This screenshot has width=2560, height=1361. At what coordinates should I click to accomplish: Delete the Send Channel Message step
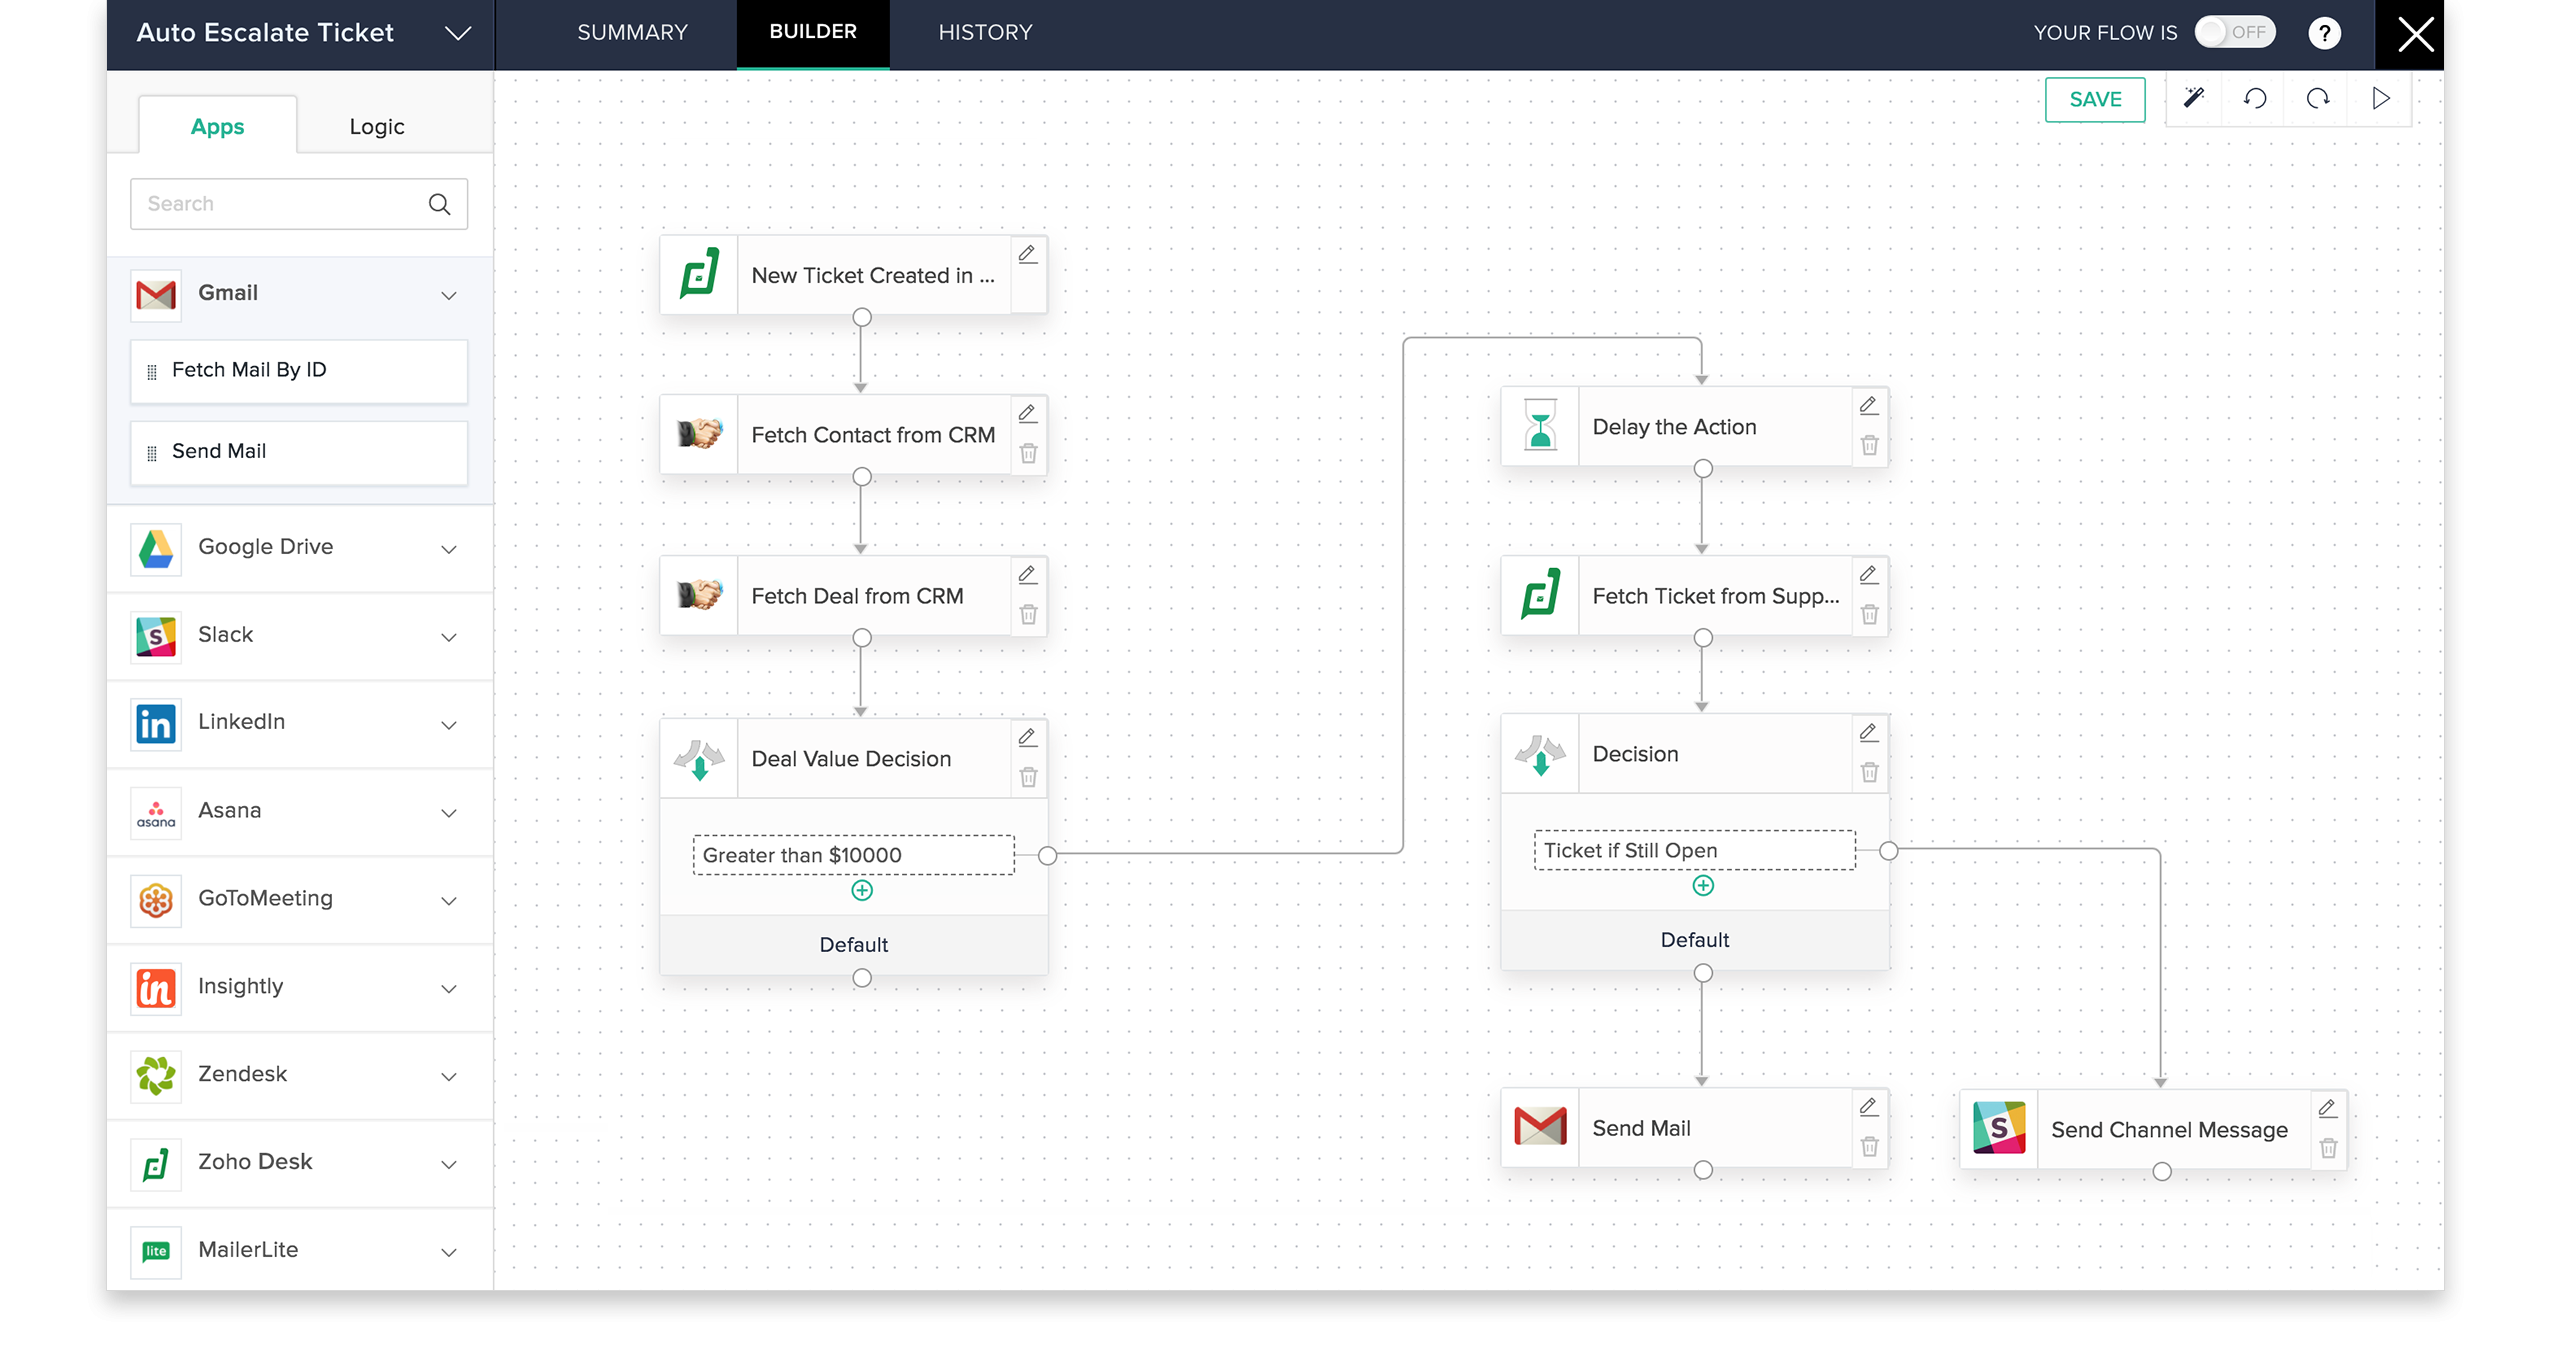click(2328, 1148)
